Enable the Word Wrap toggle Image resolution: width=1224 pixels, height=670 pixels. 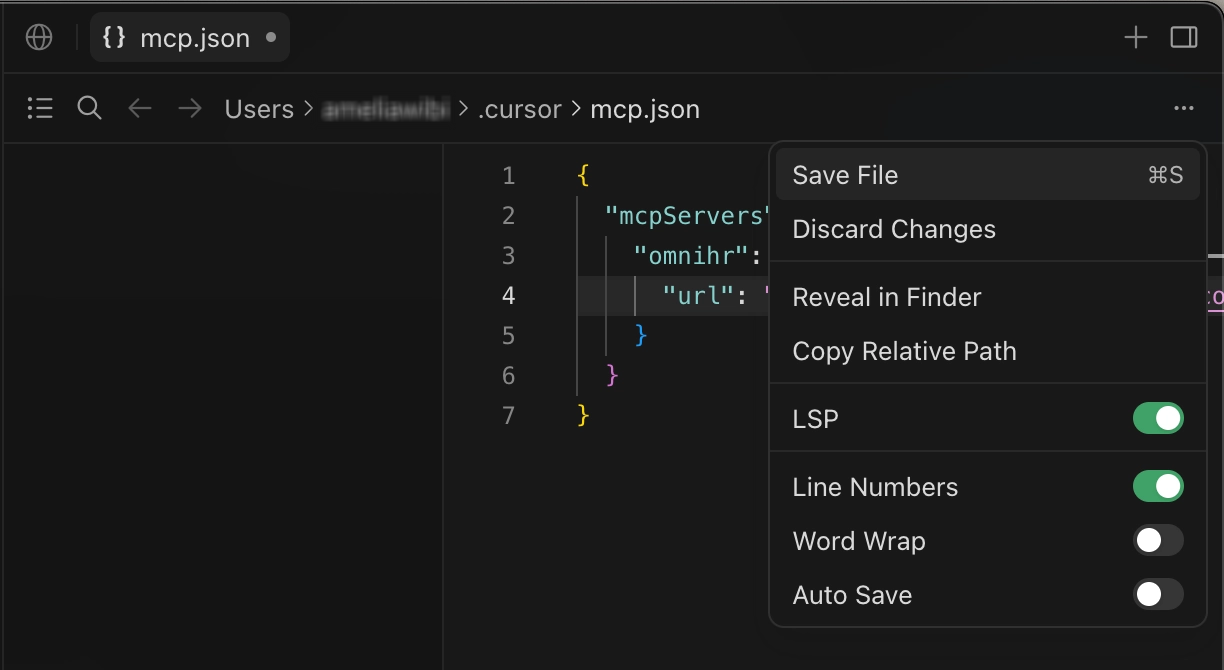1158,541
